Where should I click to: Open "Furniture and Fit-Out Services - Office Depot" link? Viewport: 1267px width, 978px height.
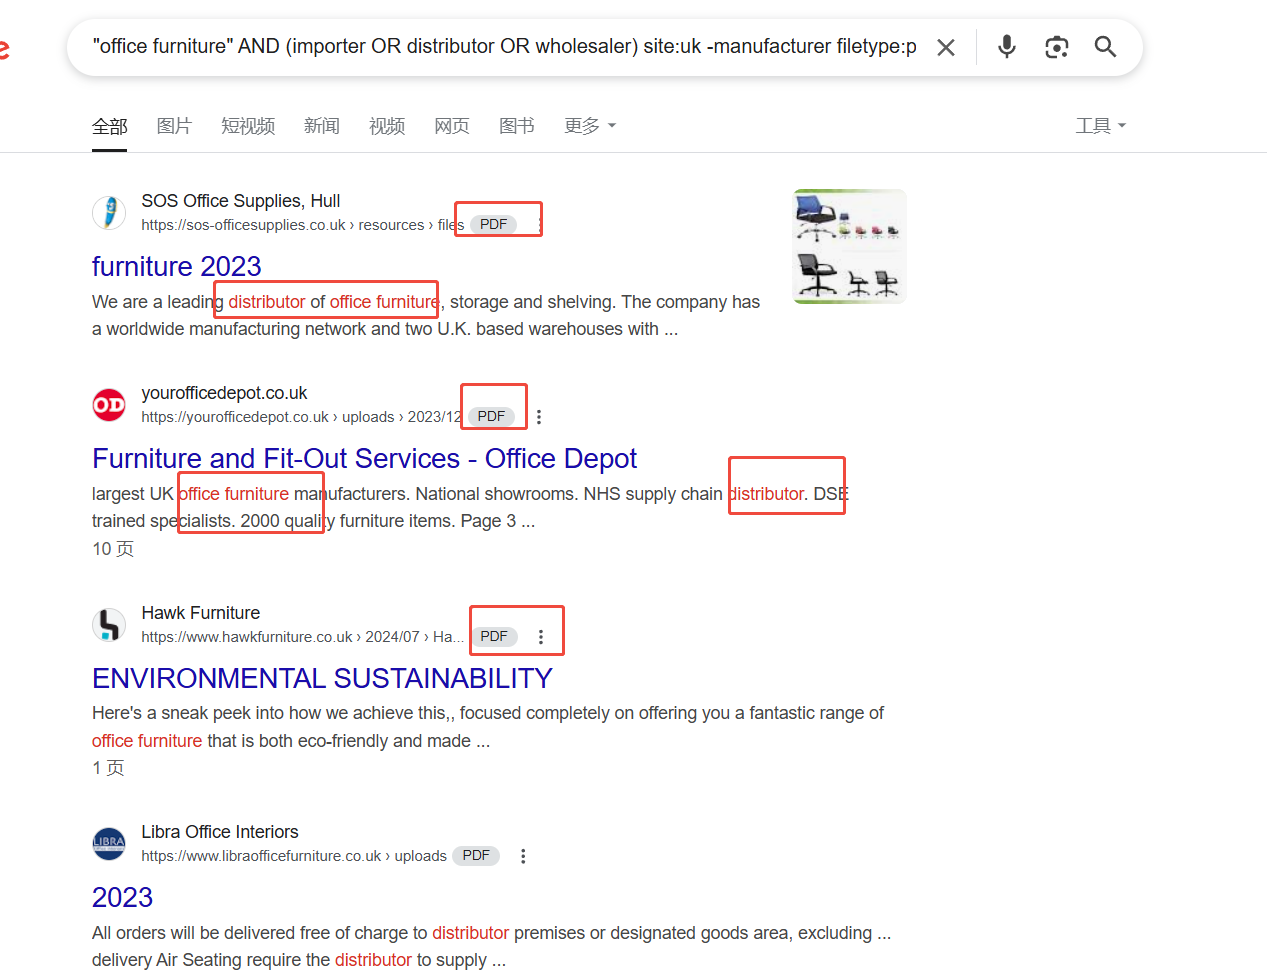364,459
